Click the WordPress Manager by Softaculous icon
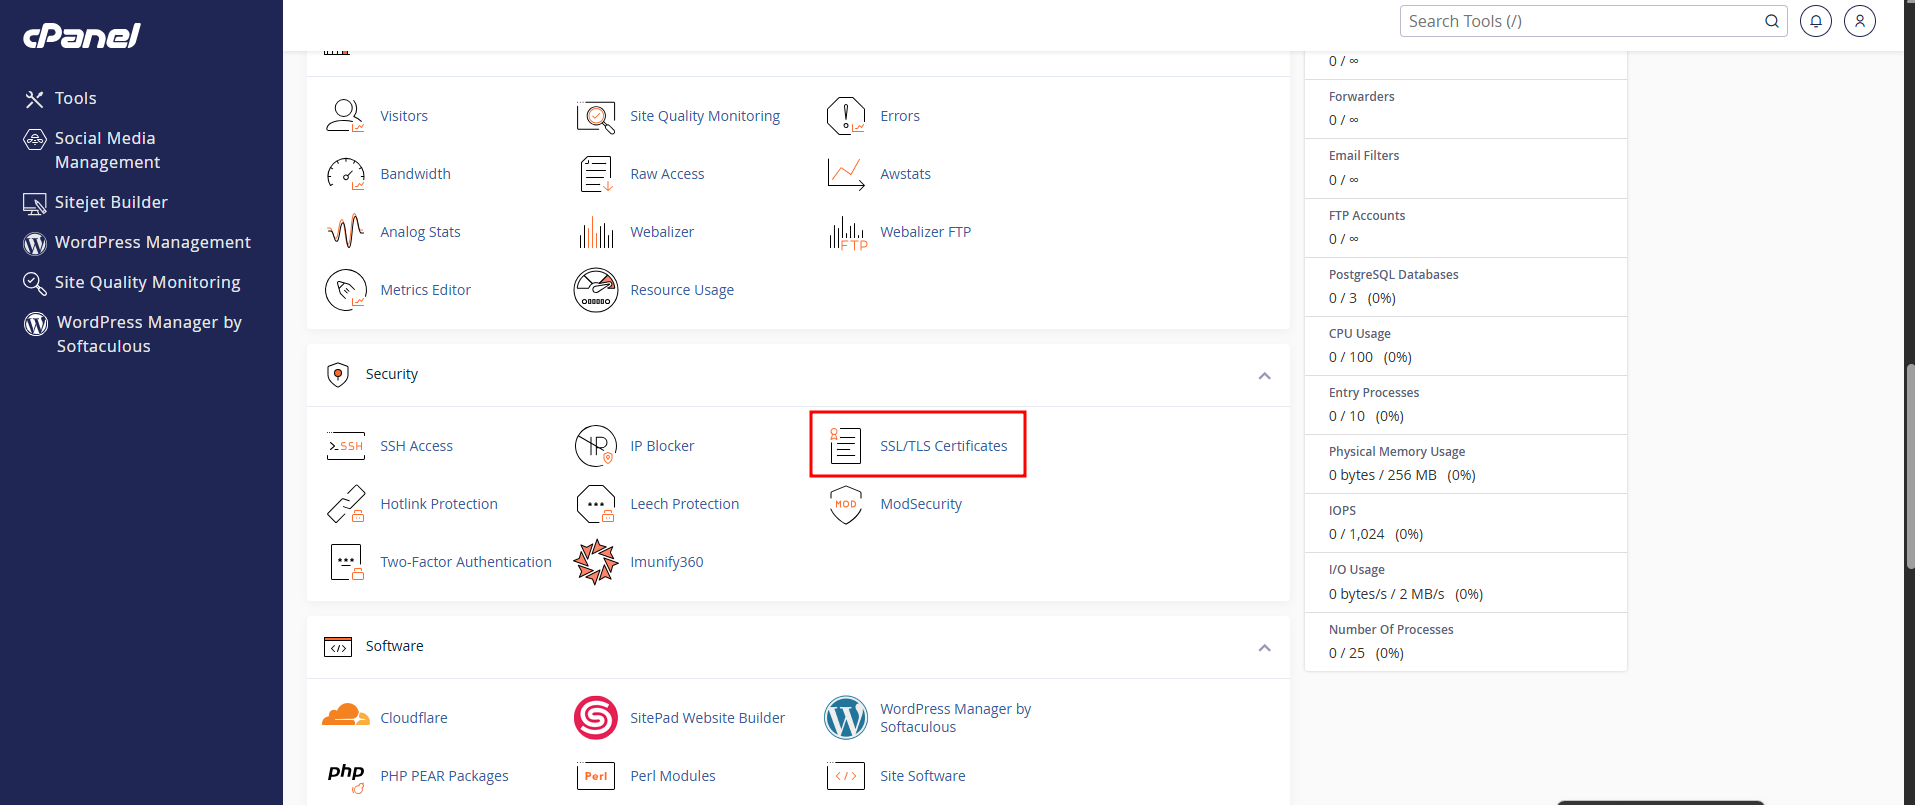 (x=846, y=718)
